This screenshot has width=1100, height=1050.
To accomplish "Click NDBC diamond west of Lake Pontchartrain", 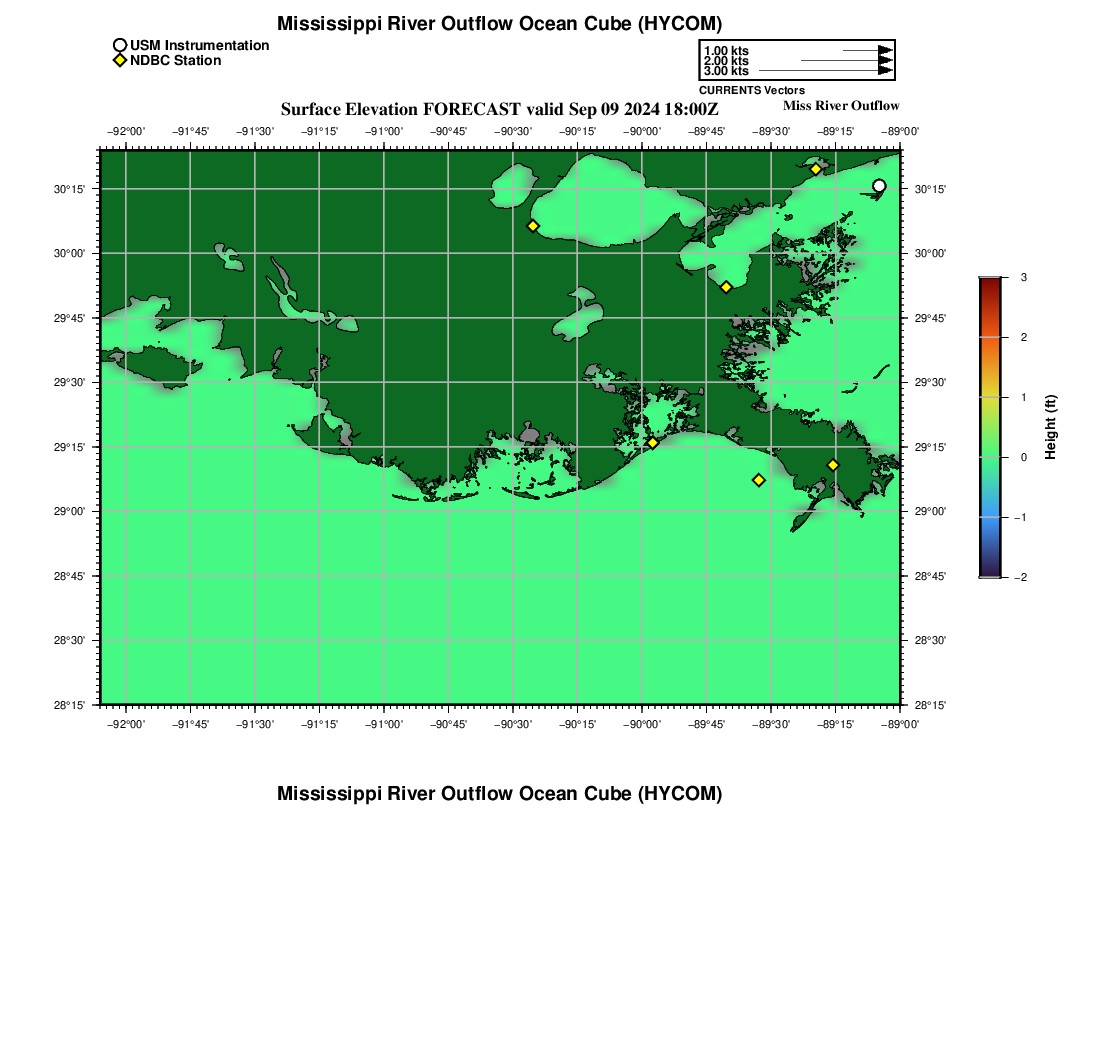I will click(x=533, y=226).
